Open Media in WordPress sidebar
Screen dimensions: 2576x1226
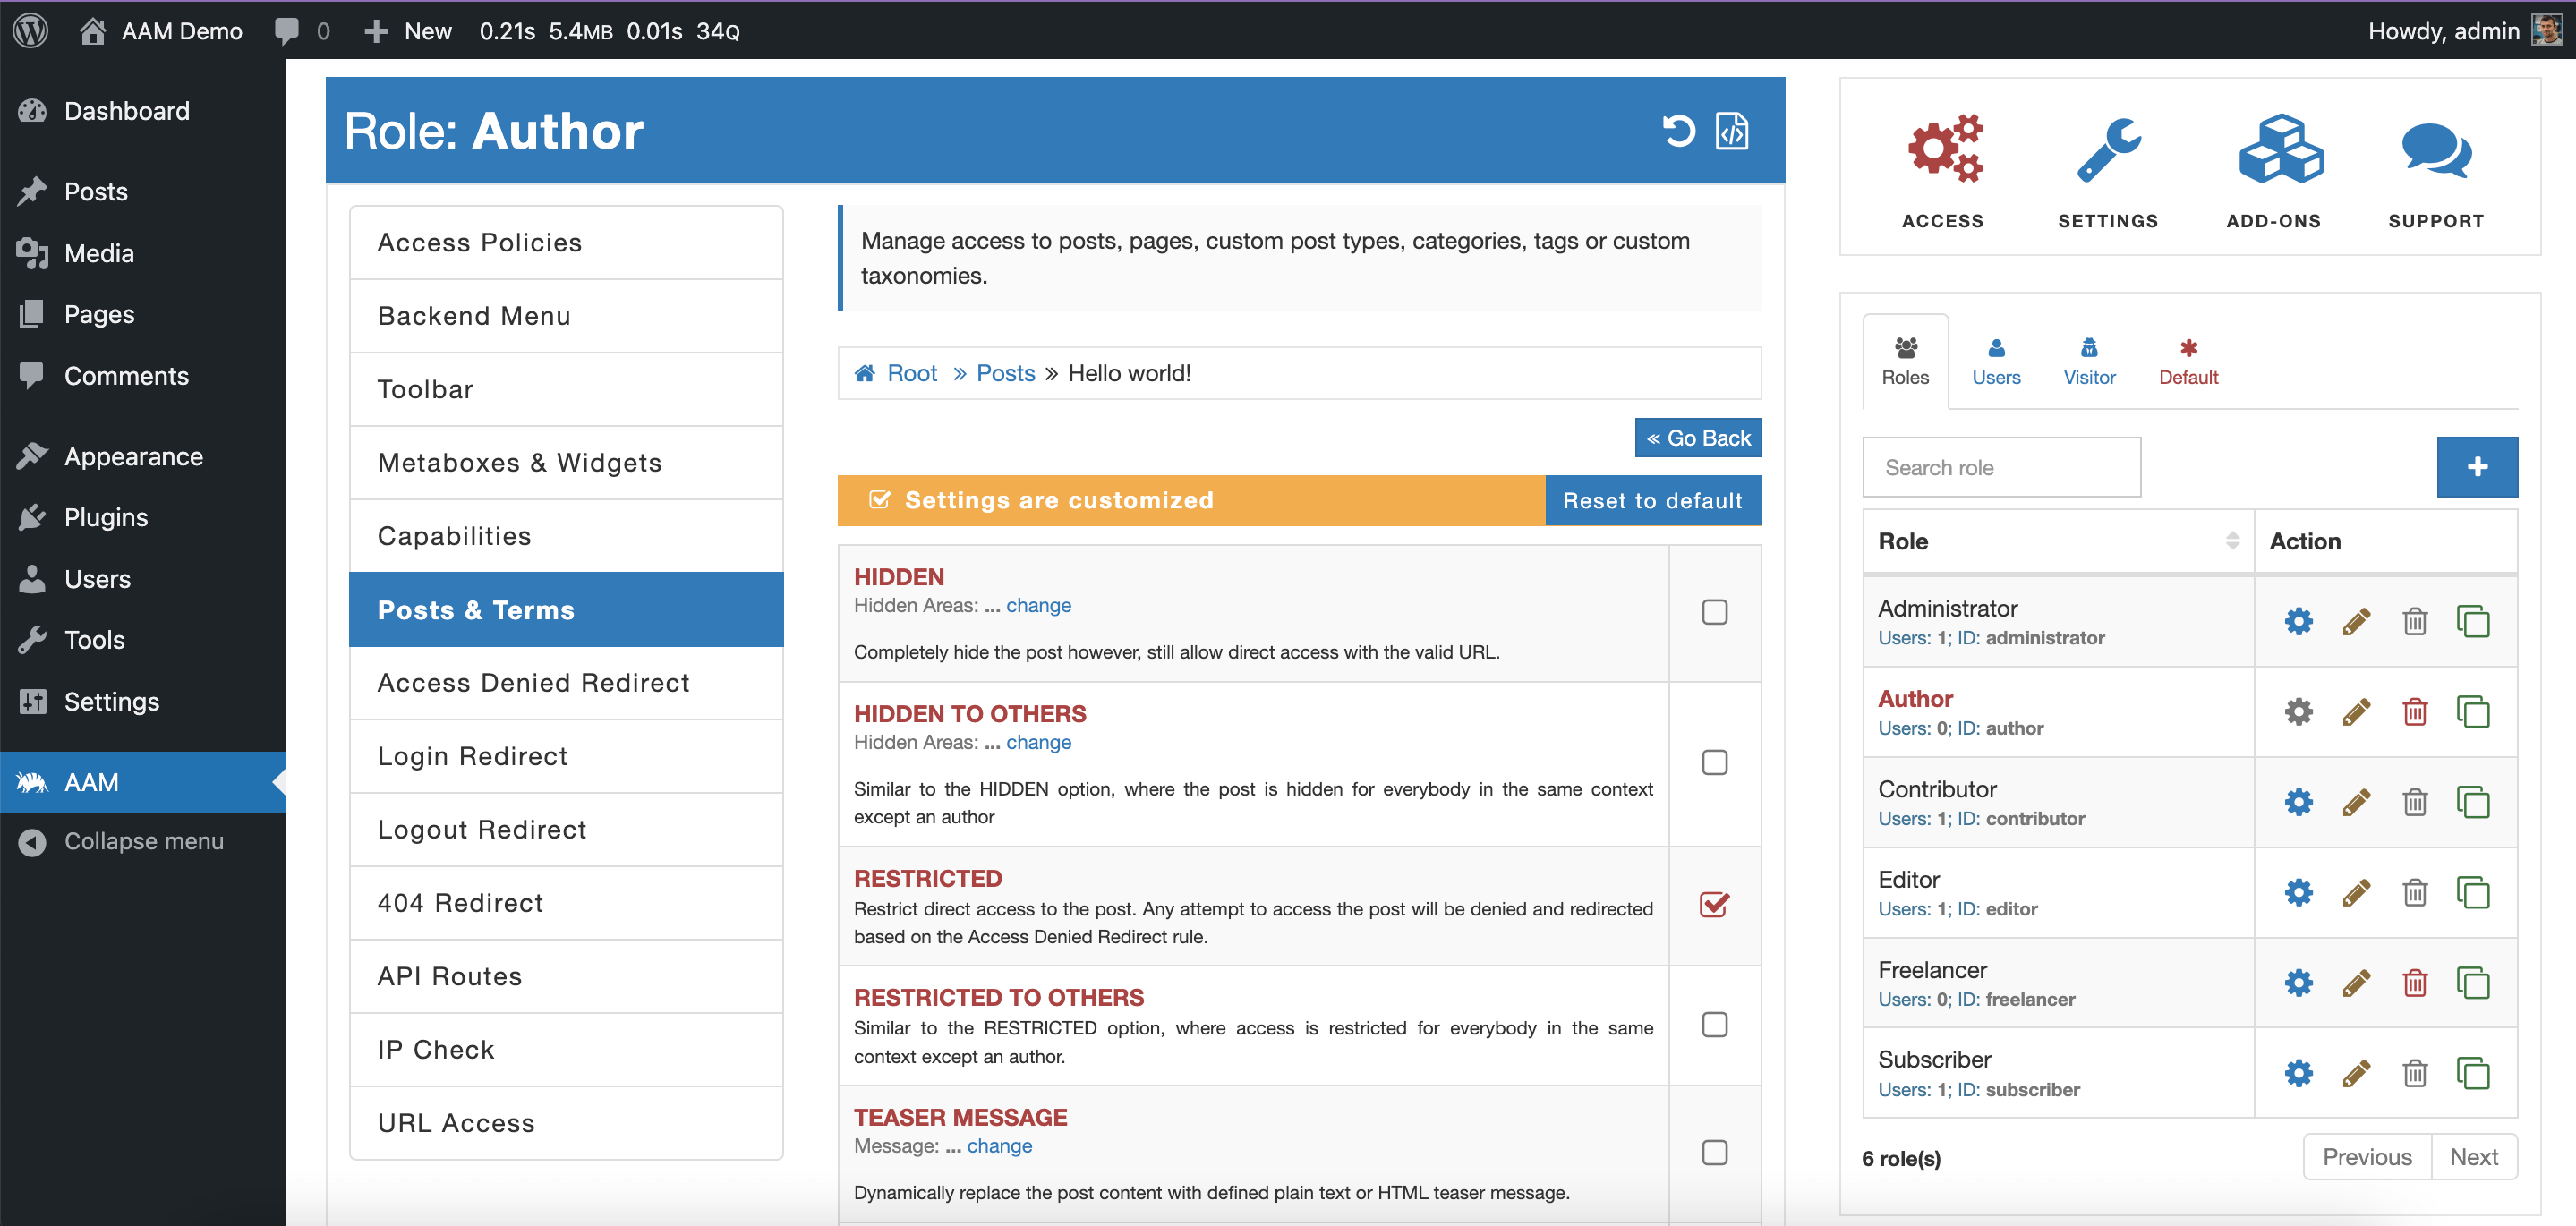pos(143,253)
